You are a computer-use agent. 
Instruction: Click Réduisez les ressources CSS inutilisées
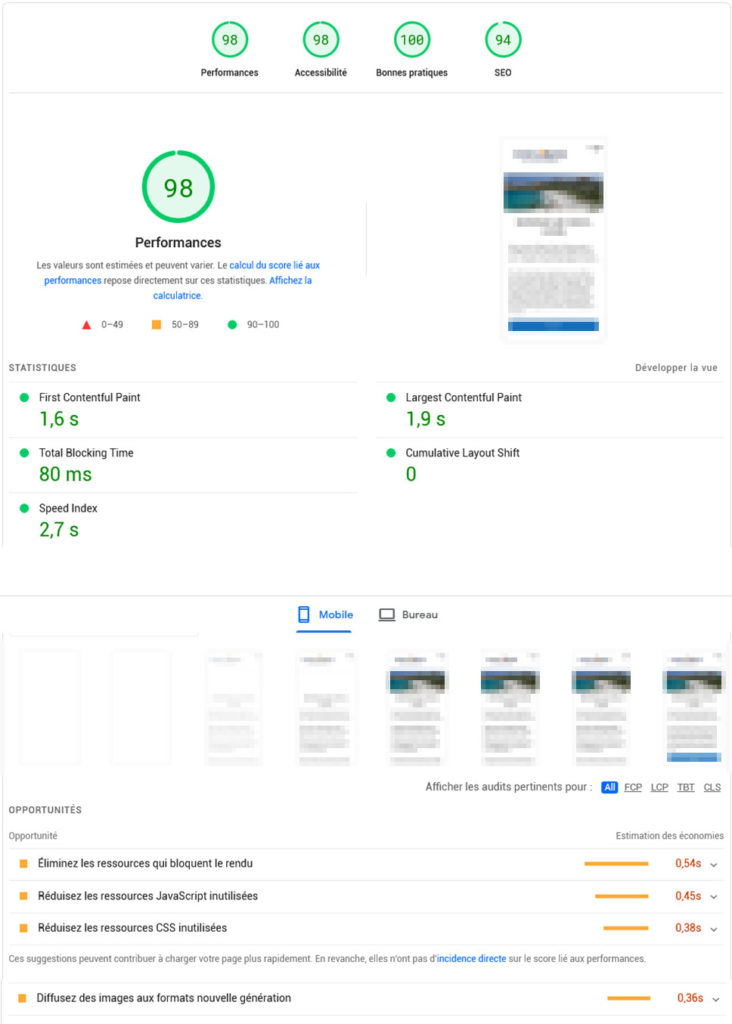point(132,928)
